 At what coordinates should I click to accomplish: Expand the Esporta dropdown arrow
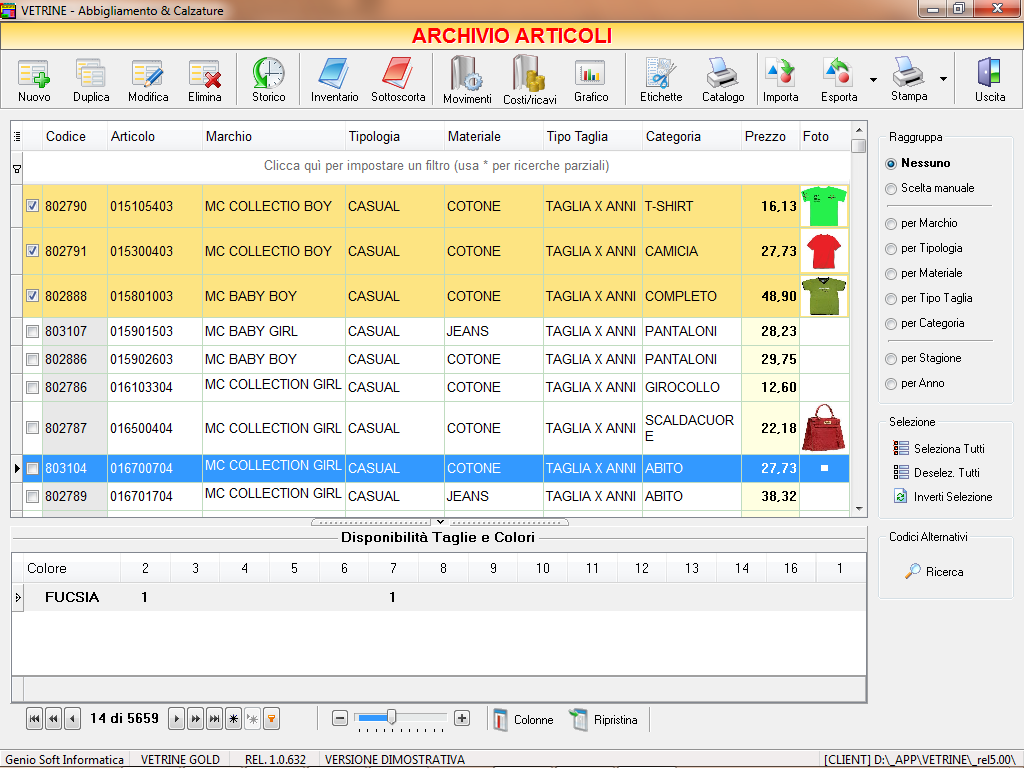873,80
